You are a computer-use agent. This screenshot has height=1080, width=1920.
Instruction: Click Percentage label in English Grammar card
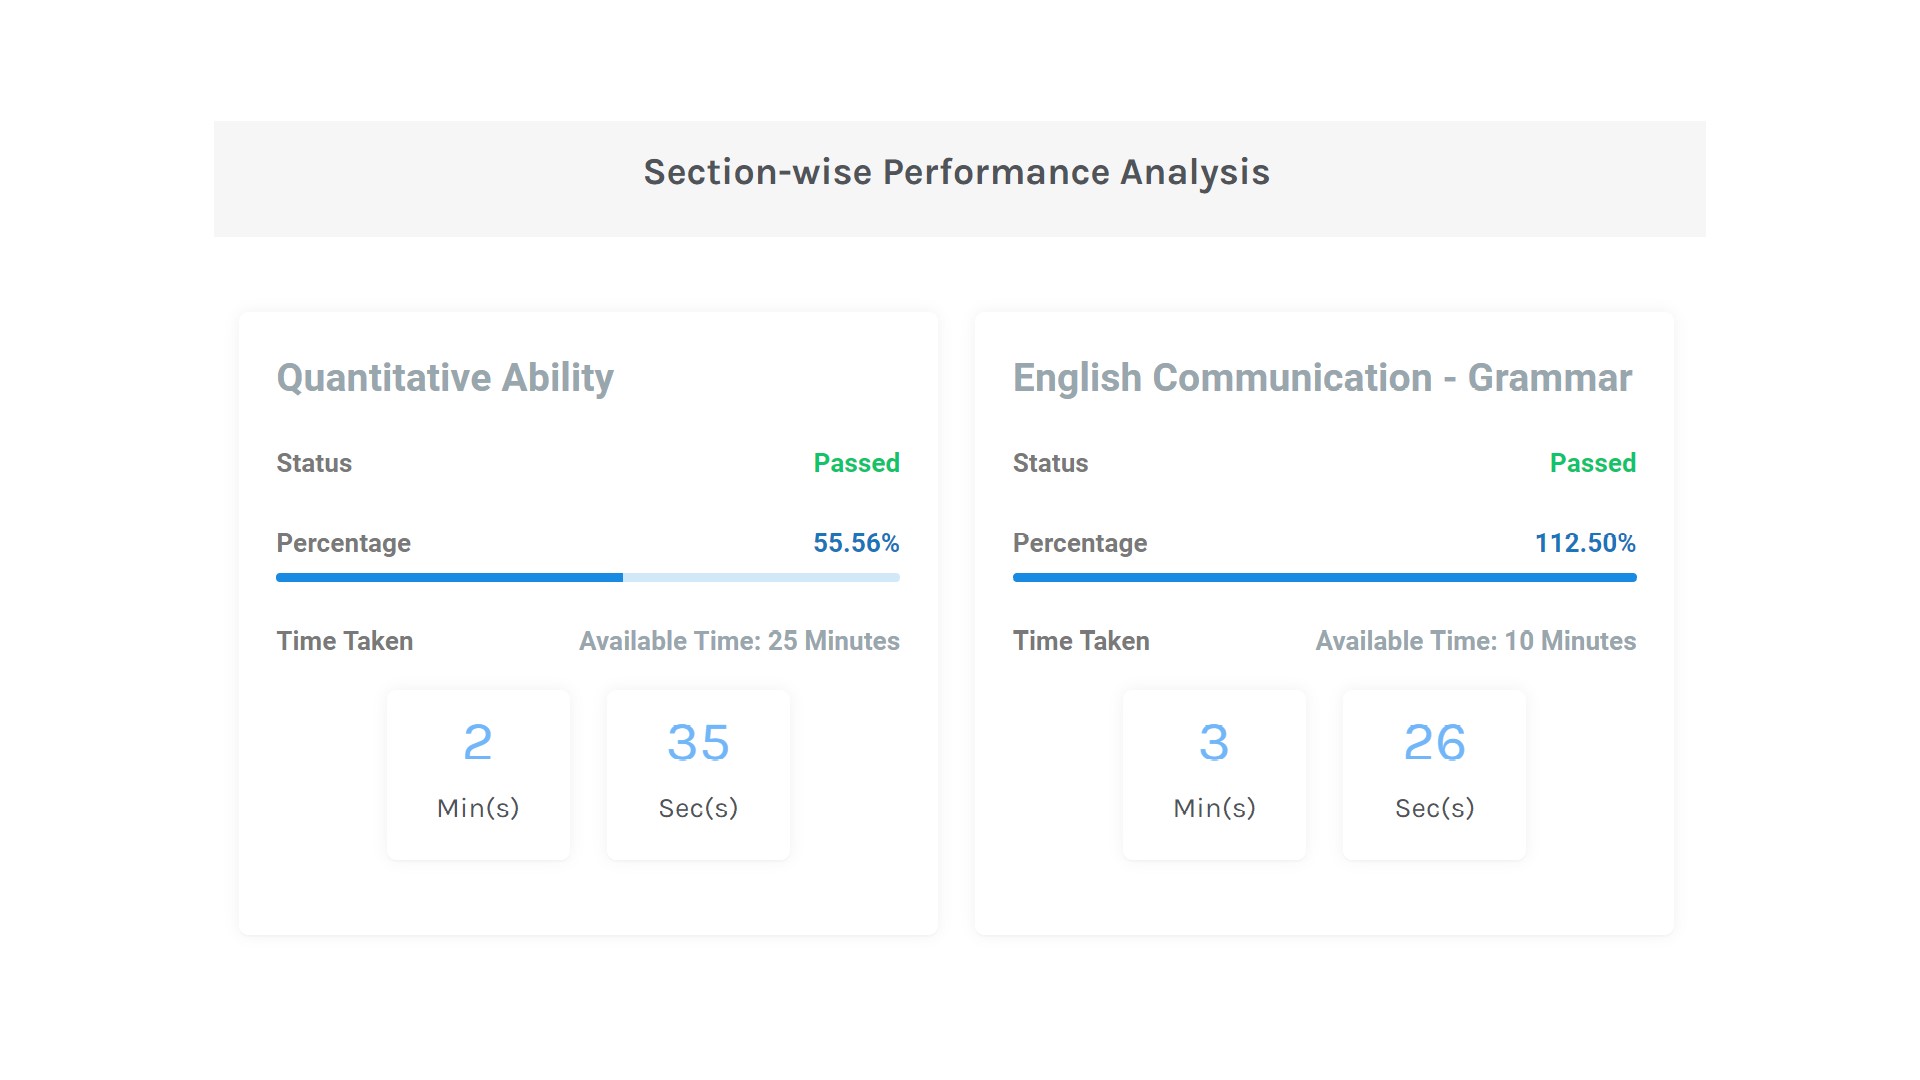pyautogui.click(x=1080, y=543)
